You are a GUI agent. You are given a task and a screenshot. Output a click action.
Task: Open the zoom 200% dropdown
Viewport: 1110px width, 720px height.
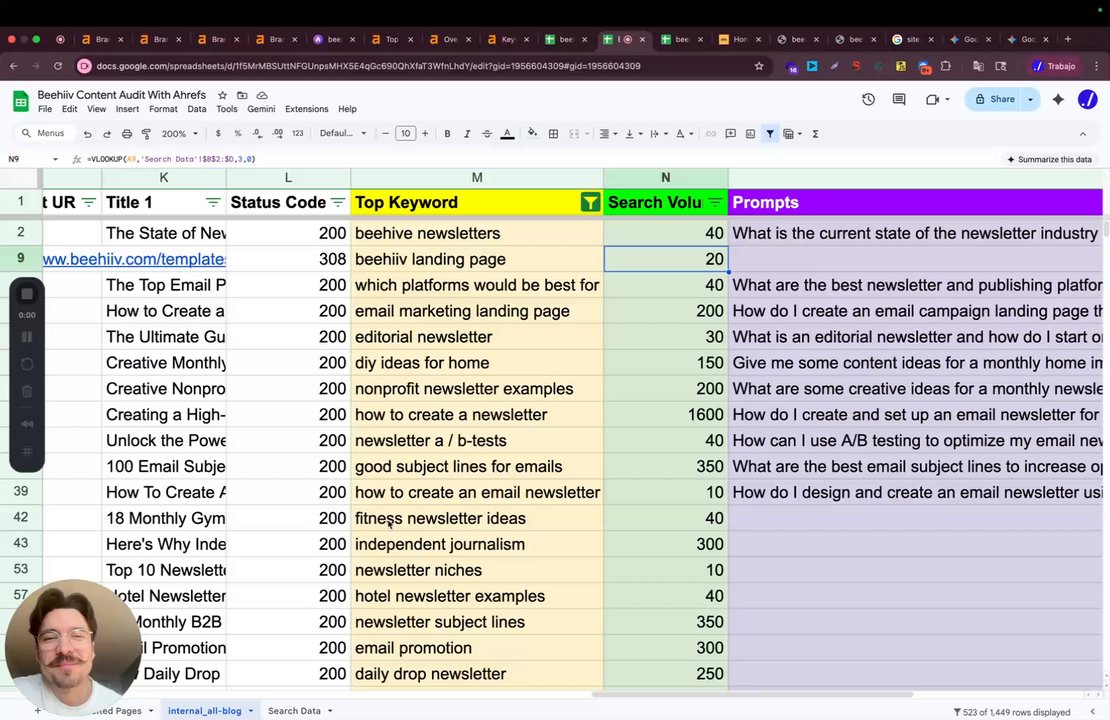180,134
